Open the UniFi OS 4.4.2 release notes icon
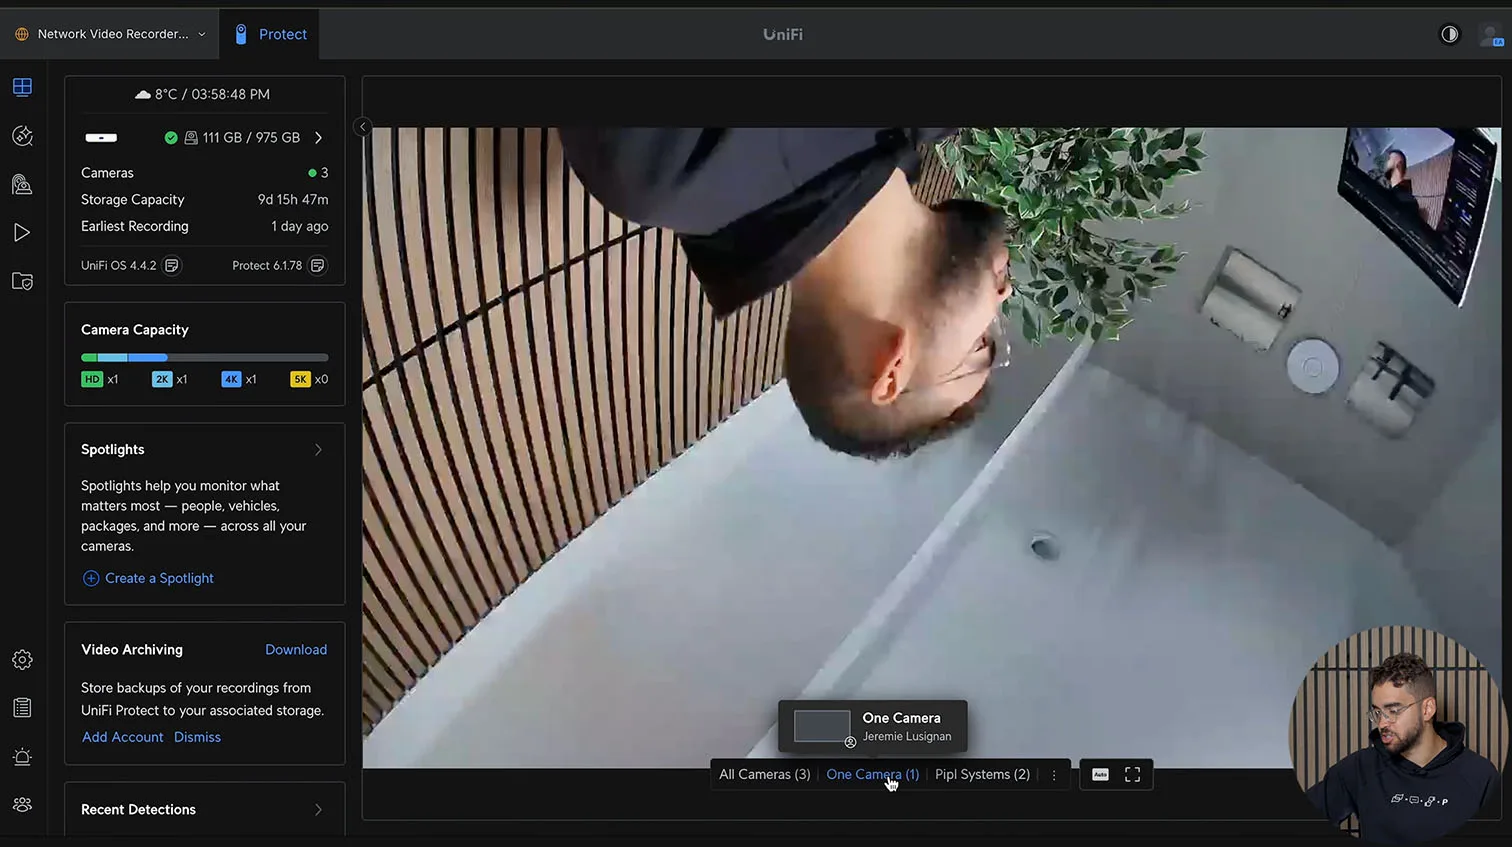This screenshot has height=847, width=1512. click(x=172, y=265)
